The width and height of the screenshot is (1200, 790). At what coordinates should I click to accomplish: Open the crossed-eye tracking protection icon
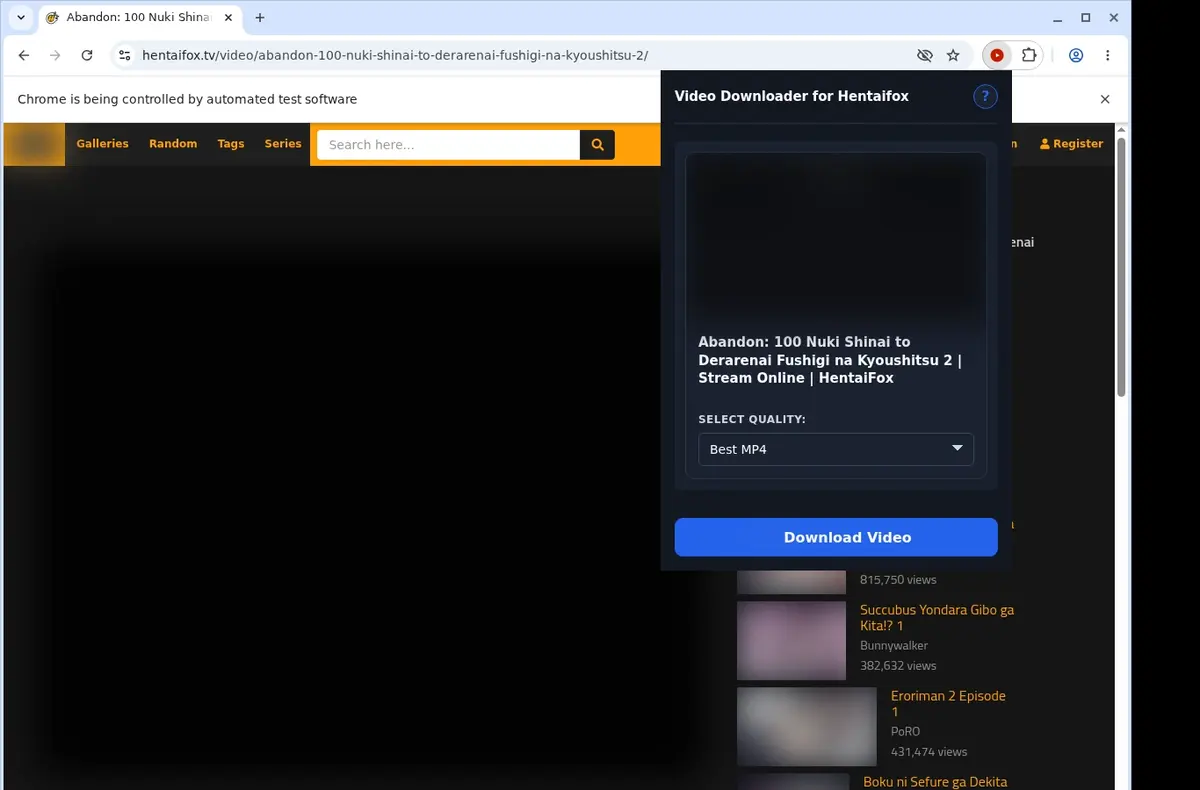(925, 56)
